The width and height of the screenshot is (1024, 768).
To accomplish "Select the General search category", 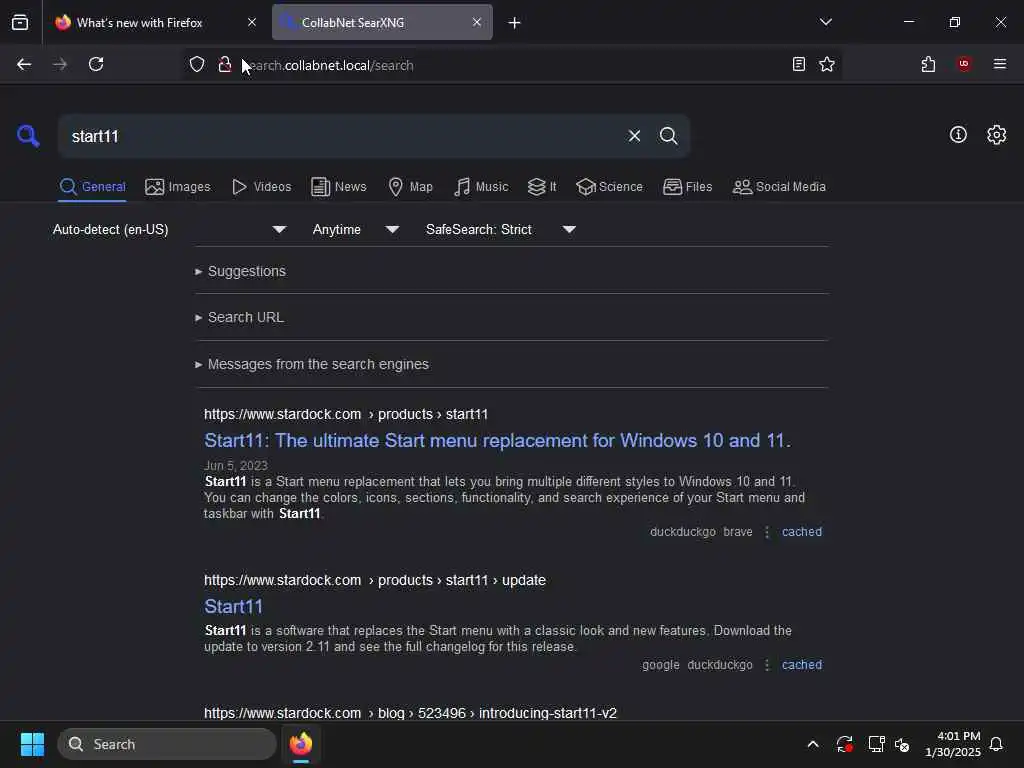I will [92, 187].
